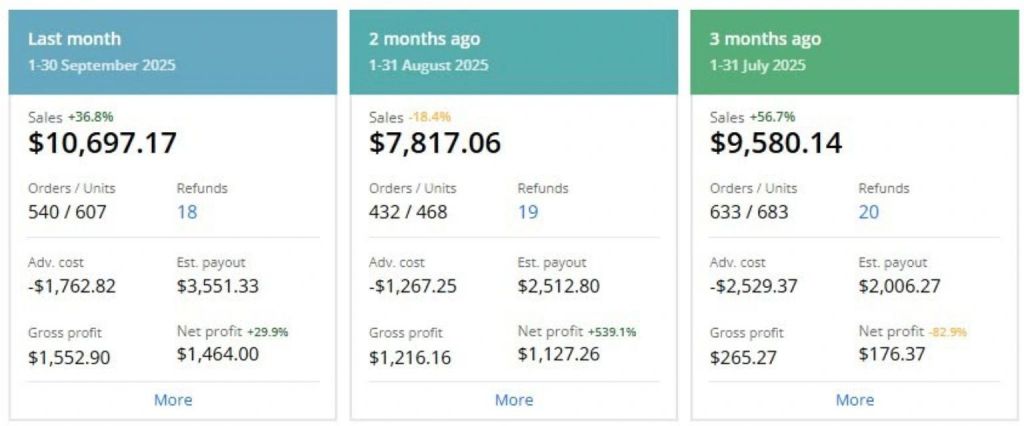Click September net profit $1,464.00
1024x426 pixels.
point(218,354)
